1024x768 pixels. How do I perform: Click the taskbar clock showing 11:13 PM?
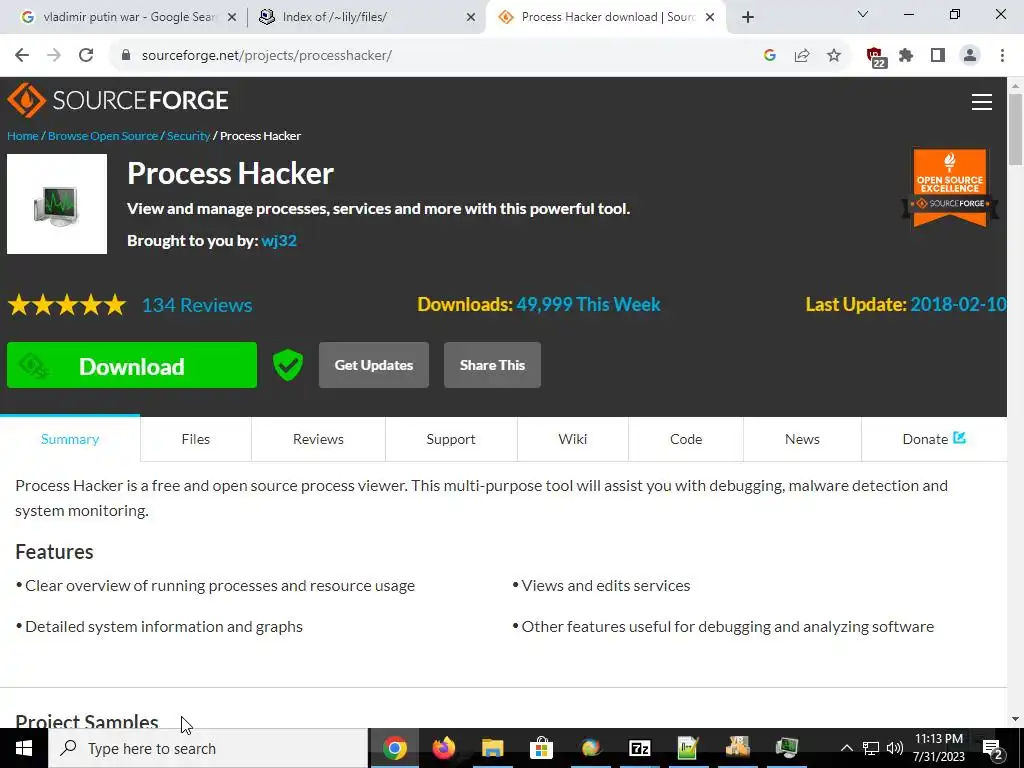(938, 748)
